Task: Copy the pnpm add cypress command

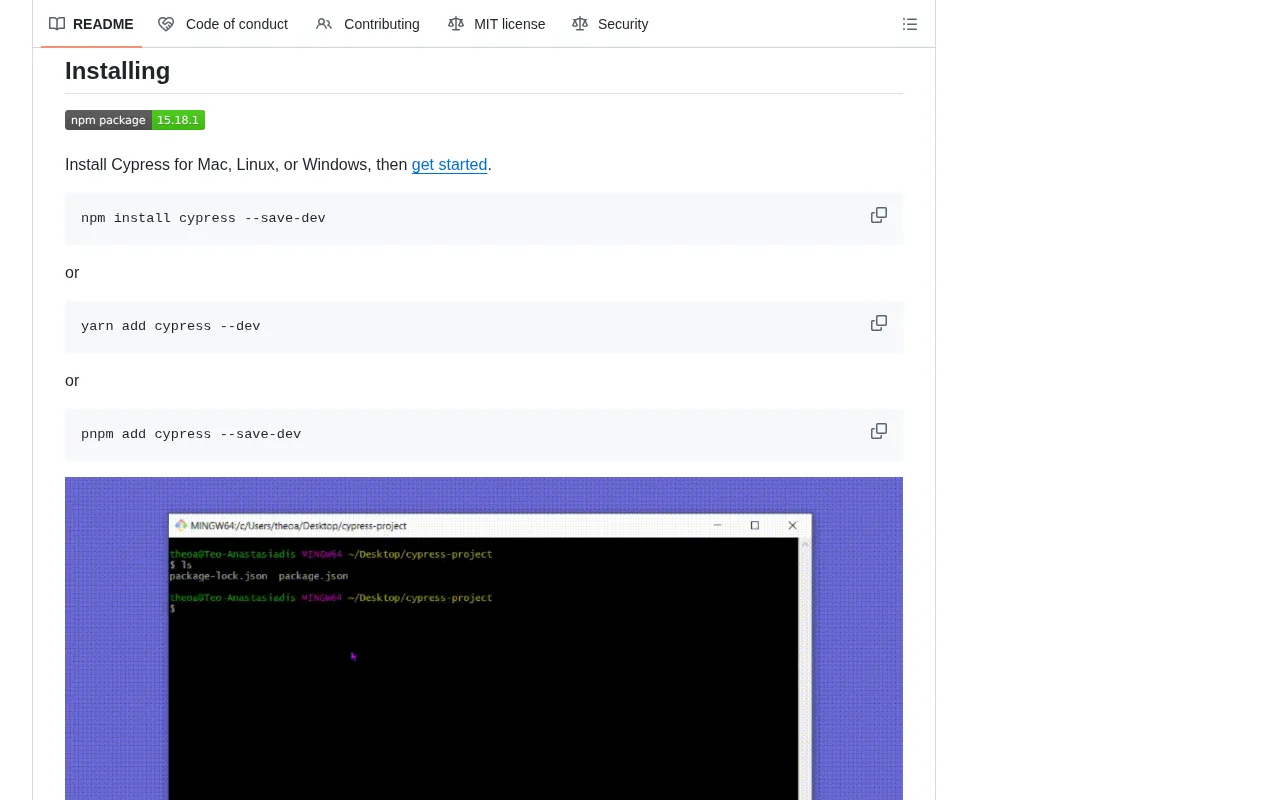Action: click(x=879, y=431)
